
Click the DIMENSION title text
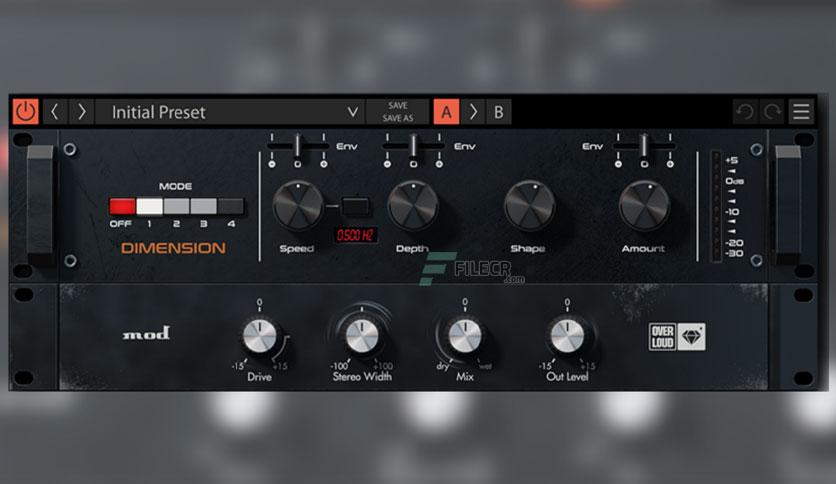click(173, 248)
